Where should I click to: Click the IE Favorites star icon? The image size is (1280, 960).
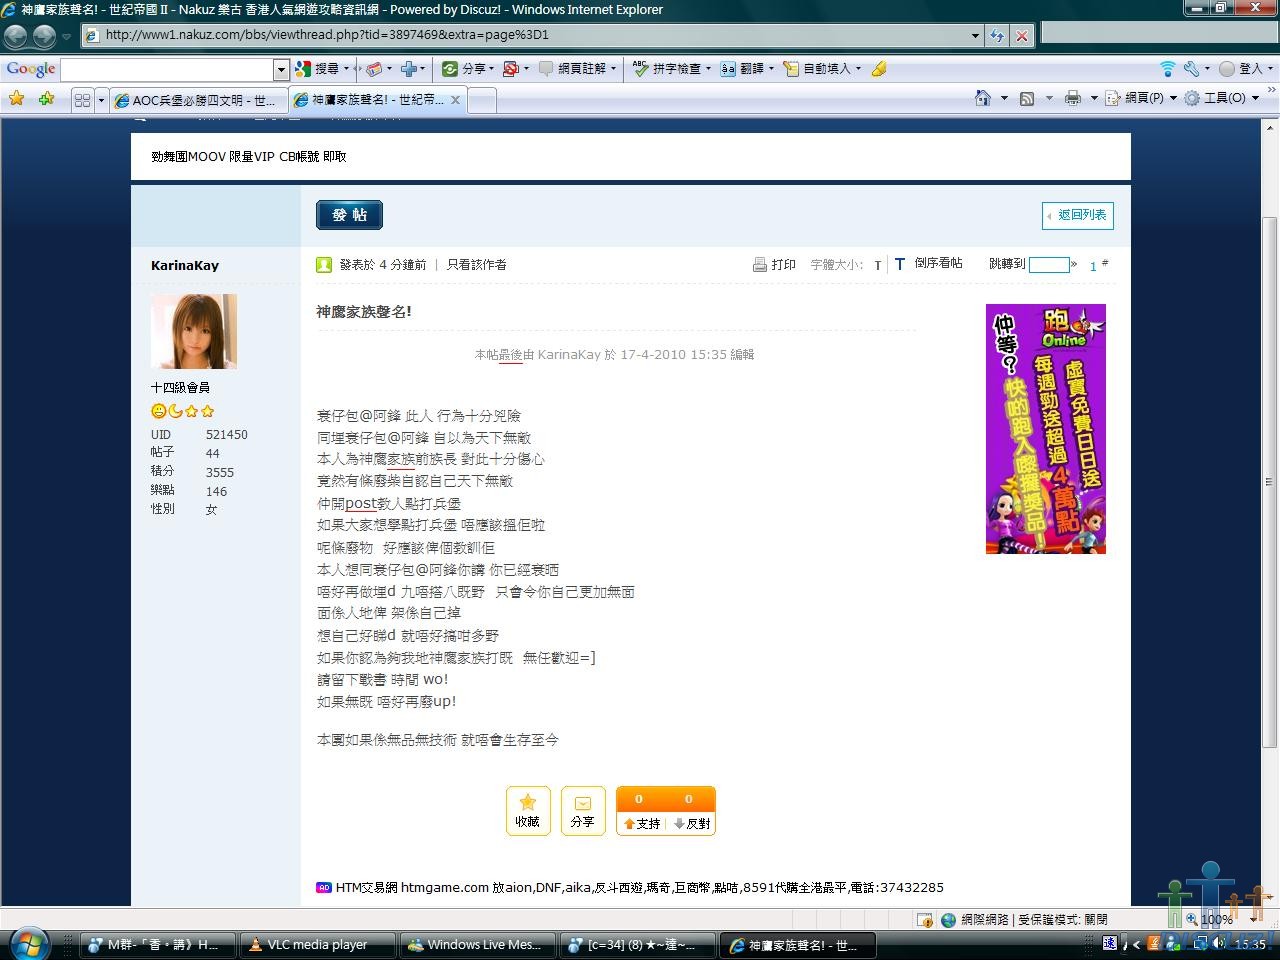[16, 99]
